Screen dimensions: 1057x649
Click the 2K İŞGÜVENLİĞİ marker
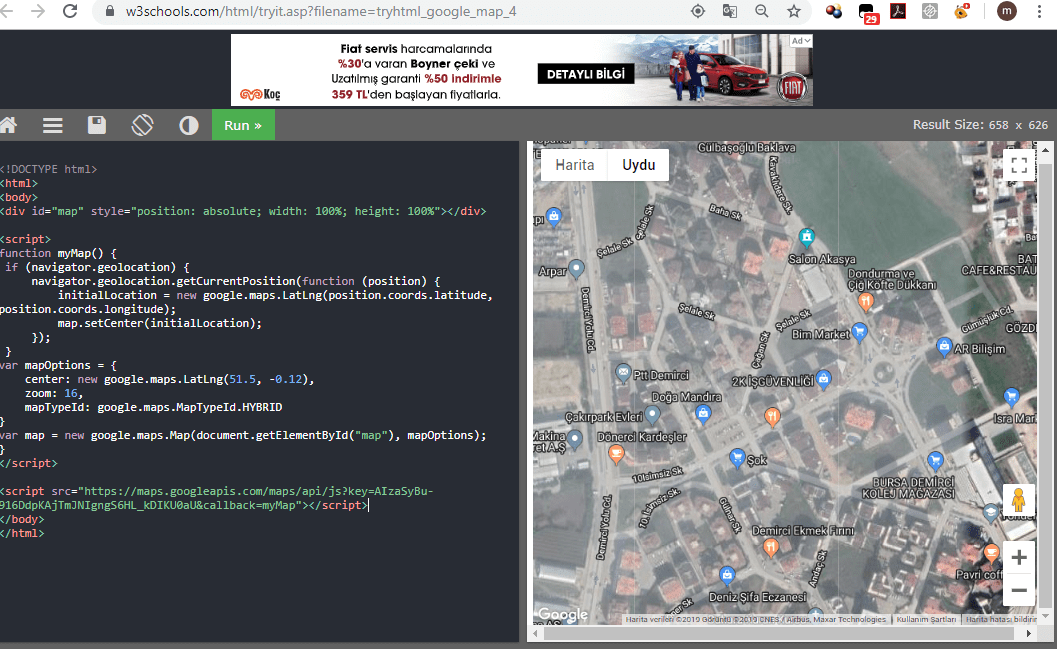(824, 379)
